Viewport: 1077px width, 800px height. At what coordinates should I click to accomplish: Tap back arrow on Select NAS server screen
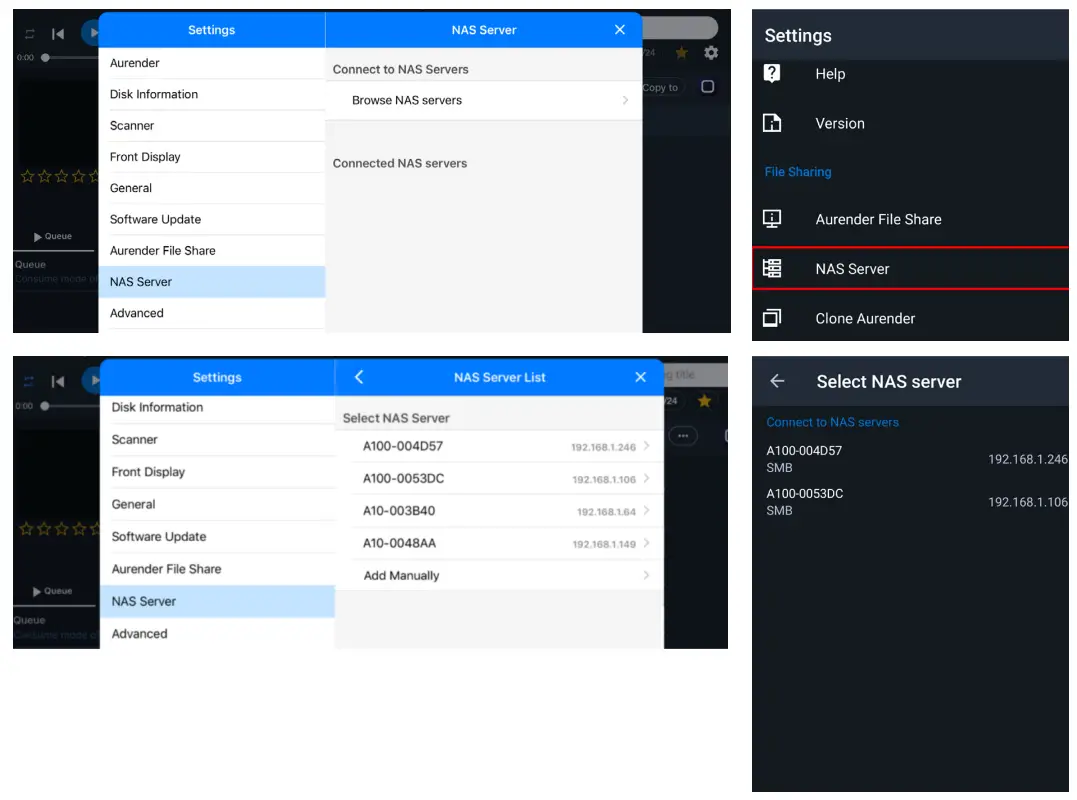pos(777,381)
